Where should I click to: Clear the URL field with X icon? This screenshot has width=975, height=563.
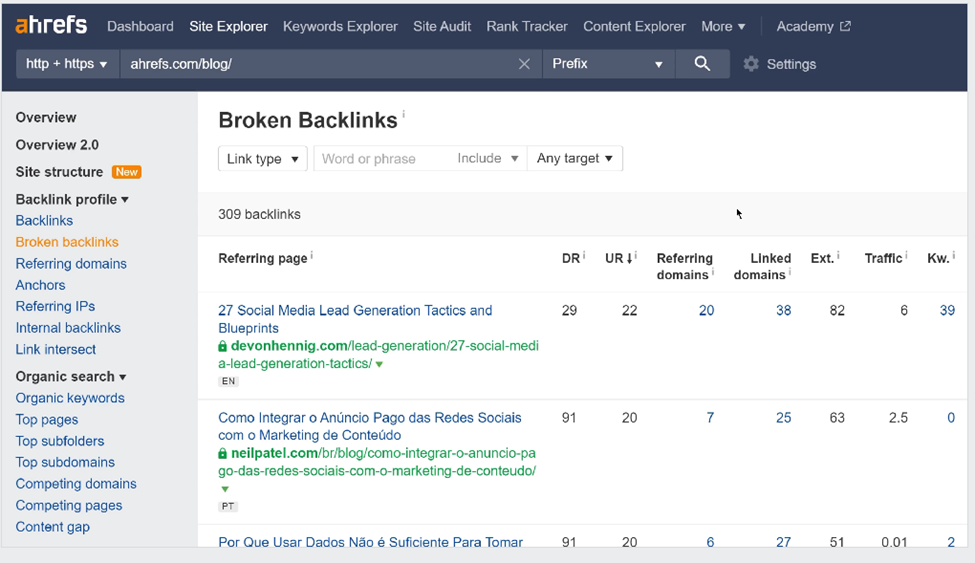(524, 64)
